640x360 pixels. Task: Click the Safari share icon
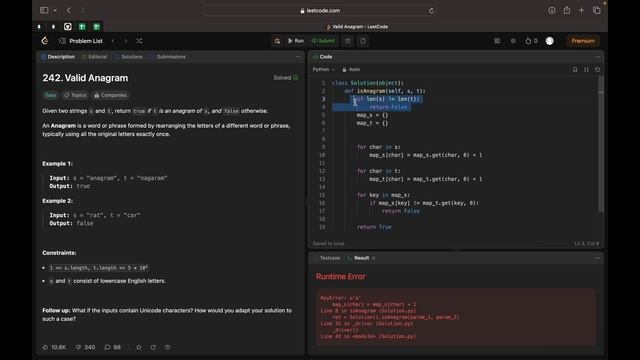pos(567,10)
